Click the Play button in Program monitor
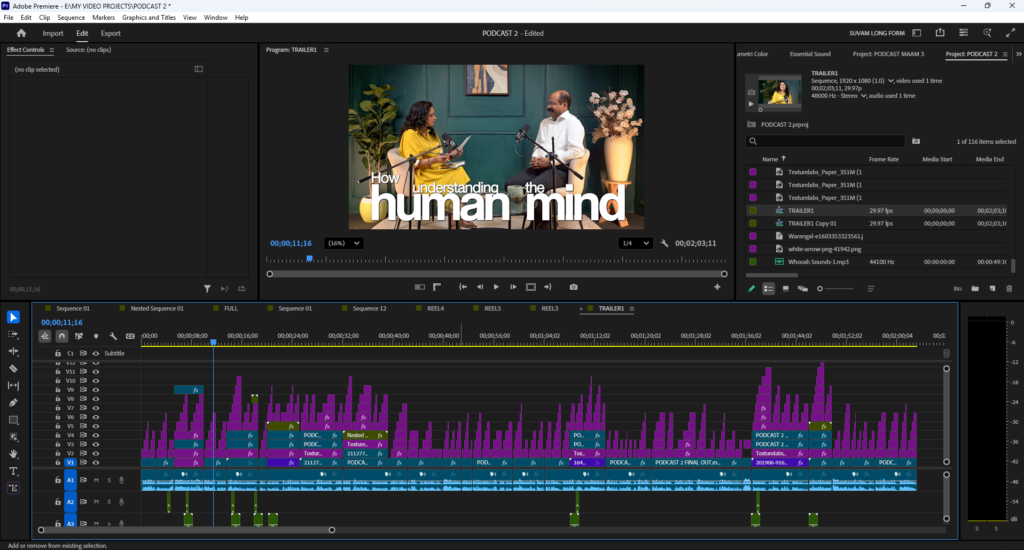 (496, 287)
